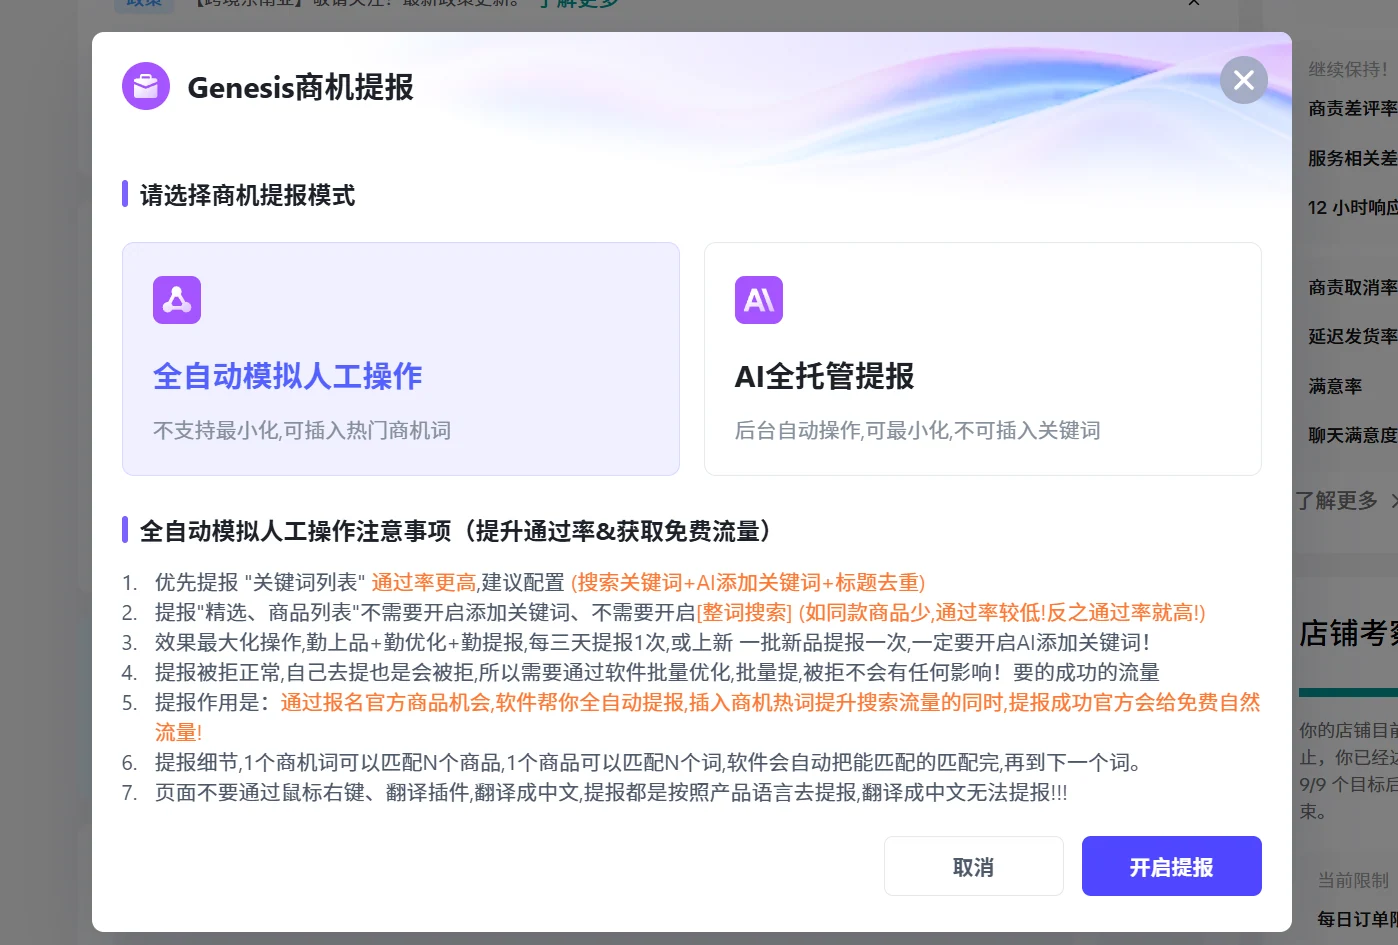Click 商责差评率 in the background page
This screenshot has width=1398, height=945.
(1353, 108)
